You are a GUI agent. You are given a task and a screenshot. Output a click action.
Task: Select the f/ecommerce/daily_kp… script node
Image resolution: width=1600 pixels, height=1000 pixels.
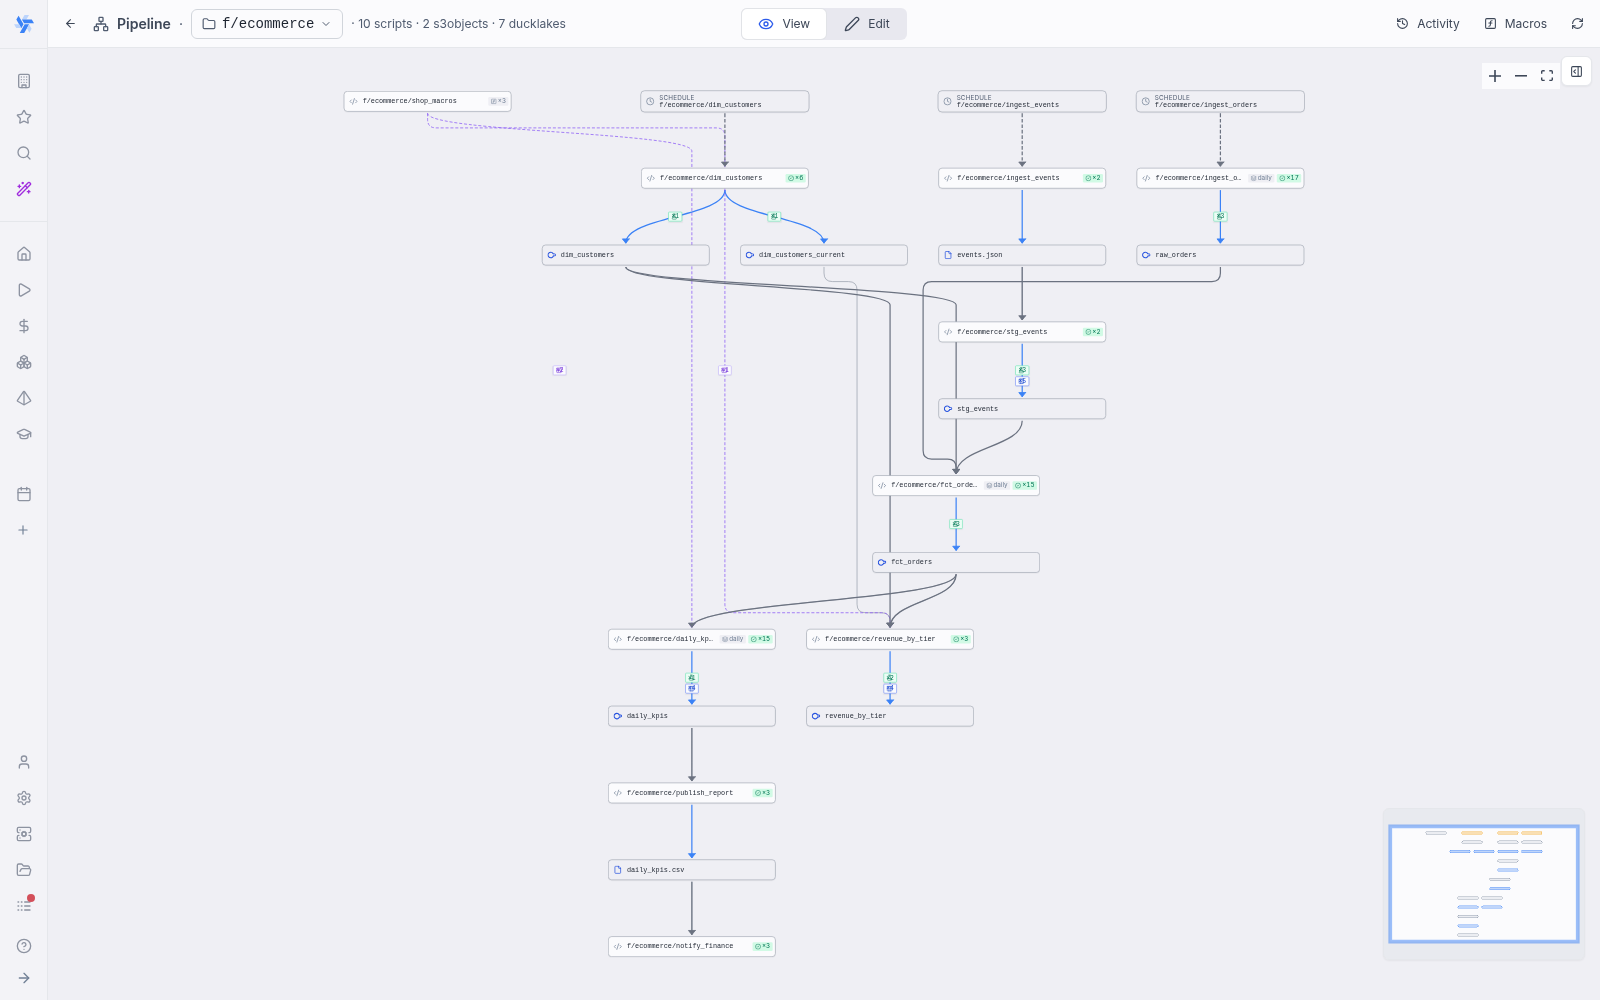[x=692, y=639]
